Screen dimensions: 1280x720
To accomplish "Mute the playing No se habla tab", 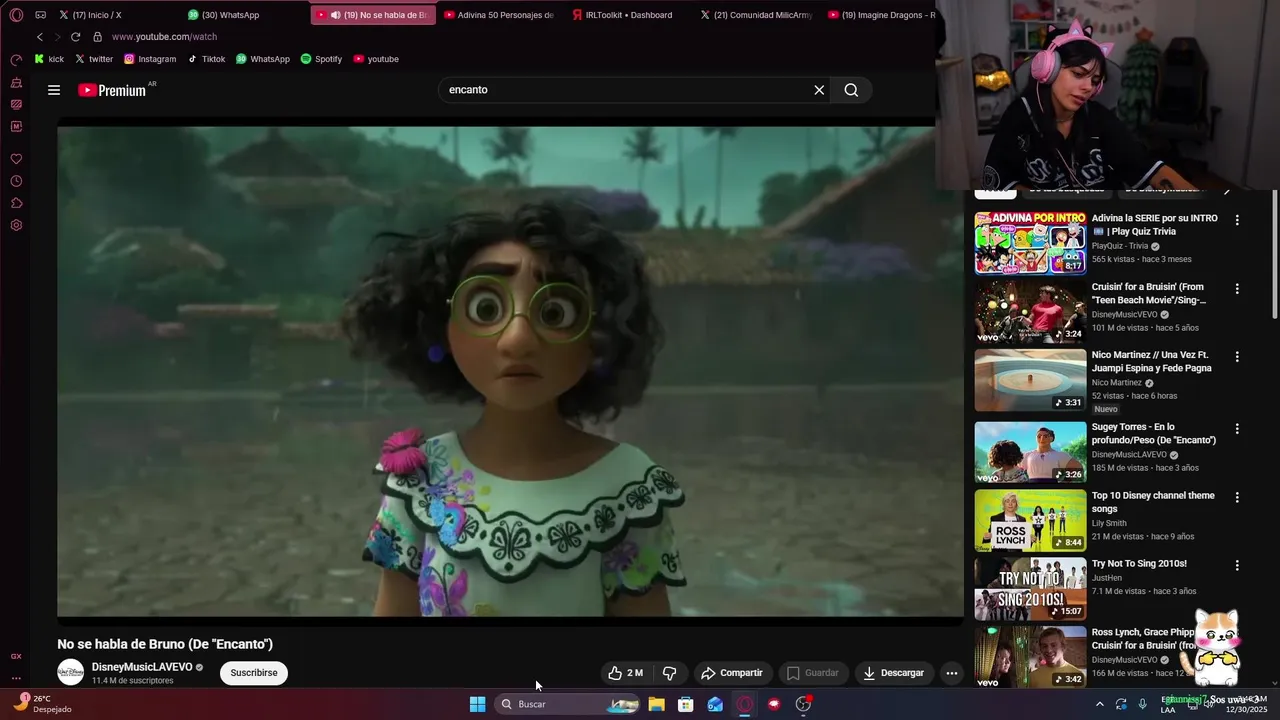I will pyautogui.click(x=335, y=15).
